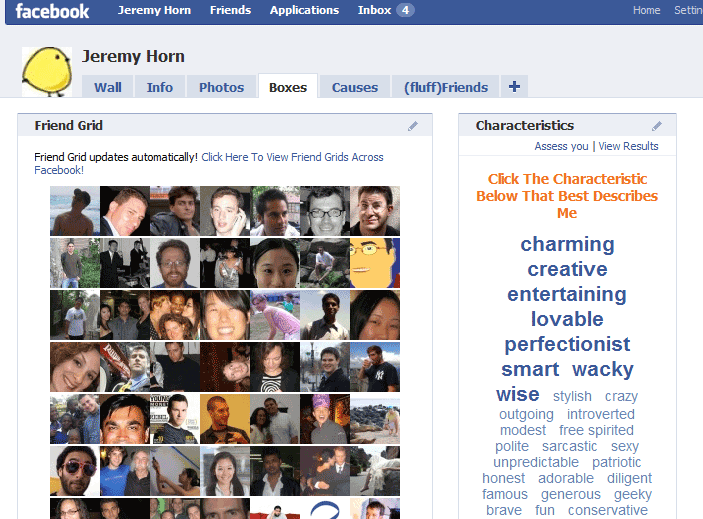Open the Inbox with 4 messages
The height and width of the screenshot is (519, 703).
point(385,10)
